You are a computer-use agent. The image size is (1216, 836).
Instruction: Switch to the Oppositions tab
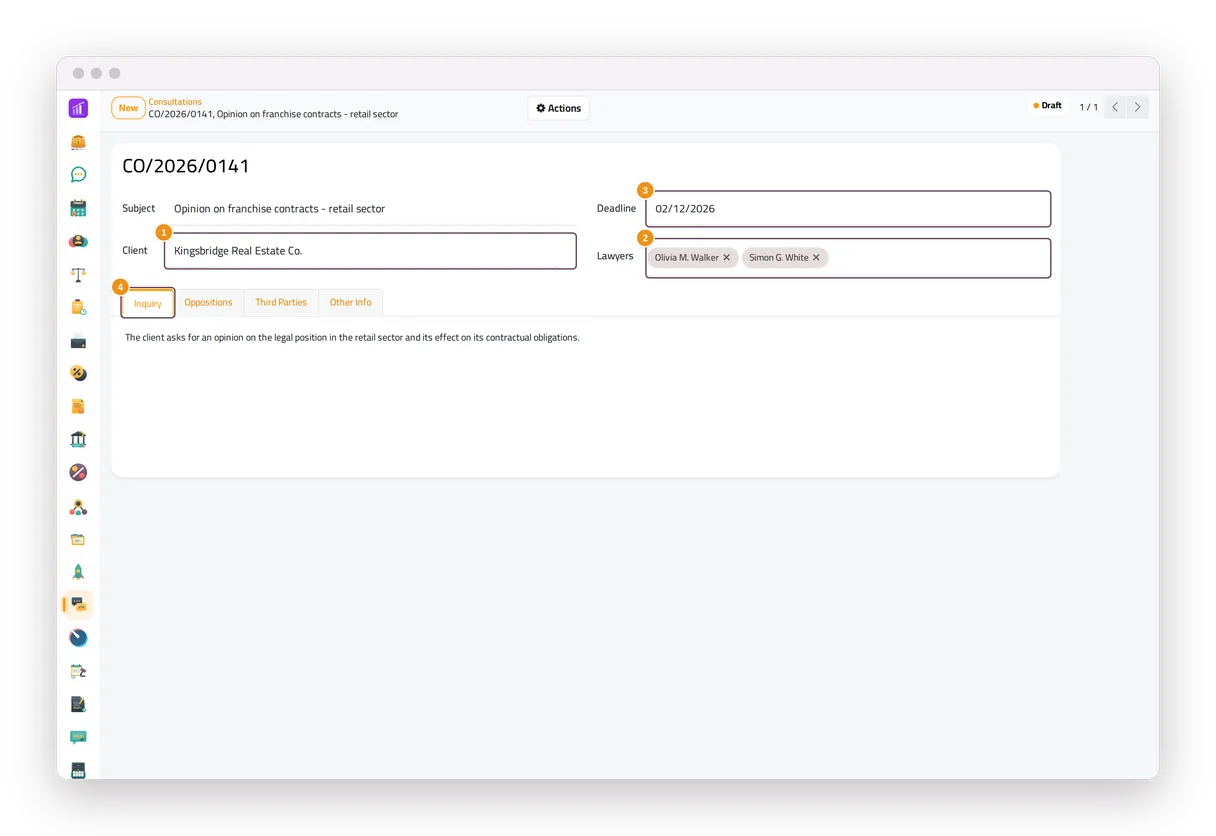point(208,302)
